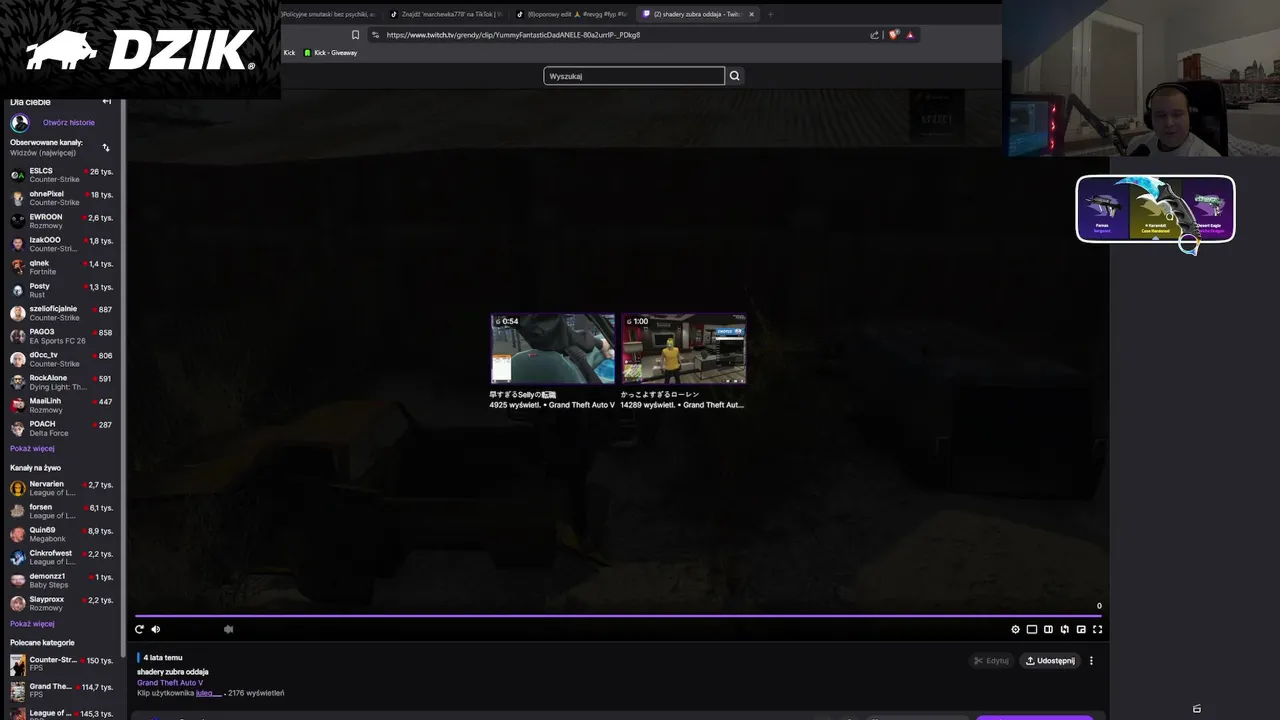Select the qlnek Fortnite channel row
1280x720 pixels.
[62, 267]
